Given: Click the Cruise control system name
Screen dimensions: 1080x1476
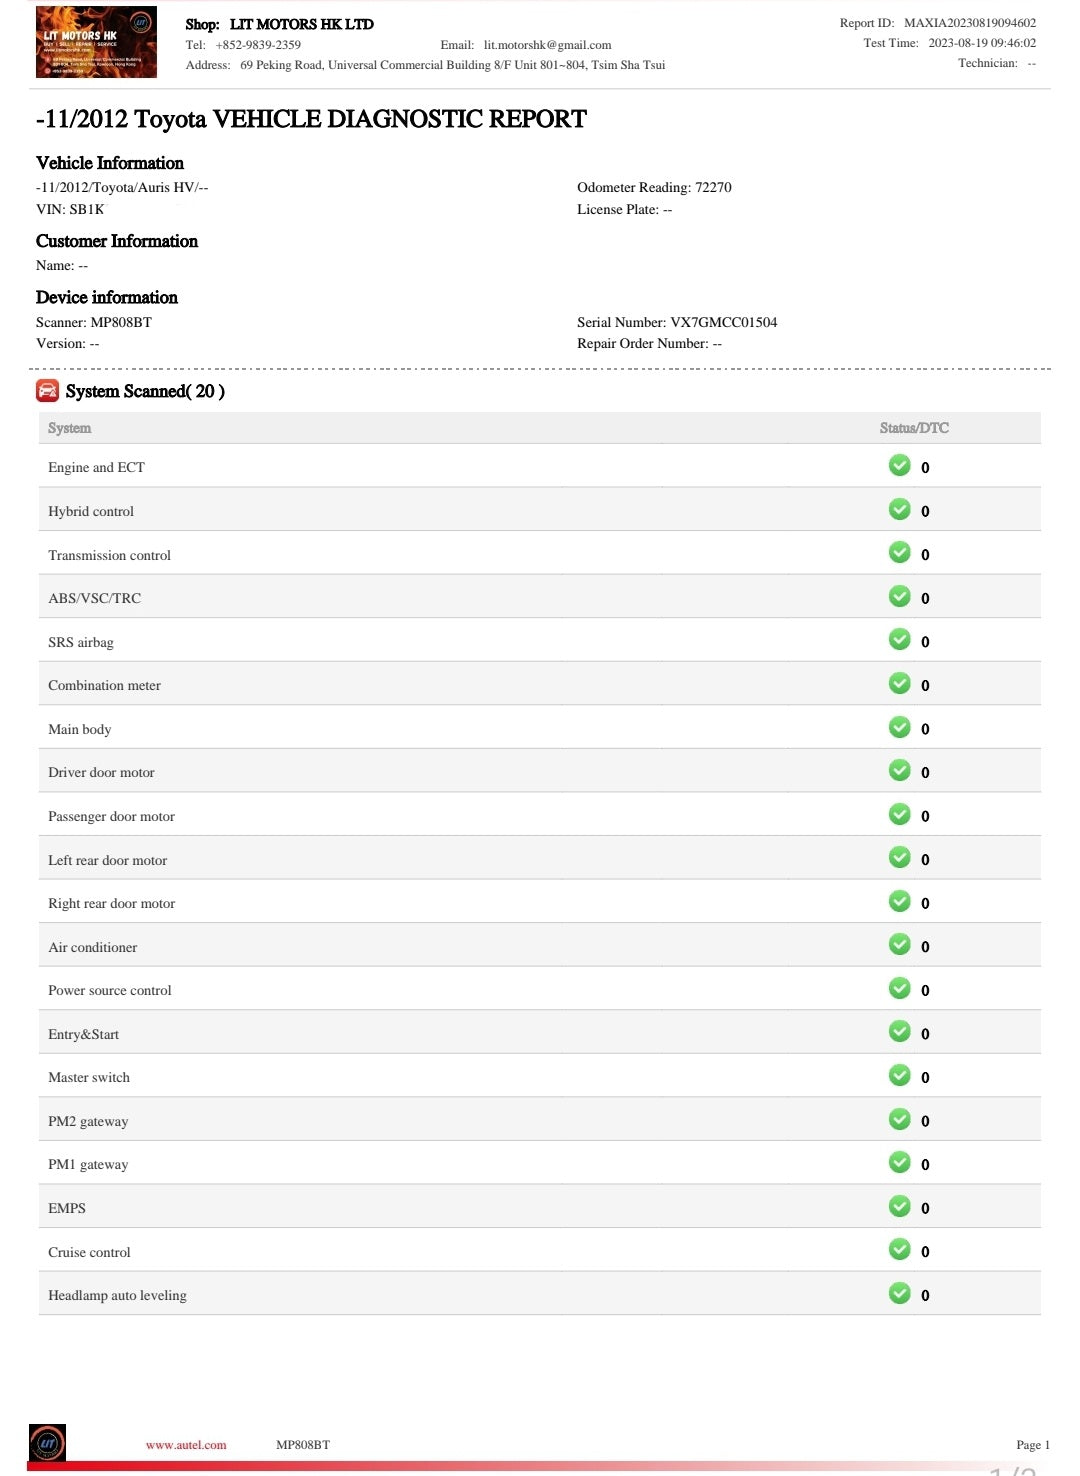Looking at the screenshot, I should click(89, 1252).
